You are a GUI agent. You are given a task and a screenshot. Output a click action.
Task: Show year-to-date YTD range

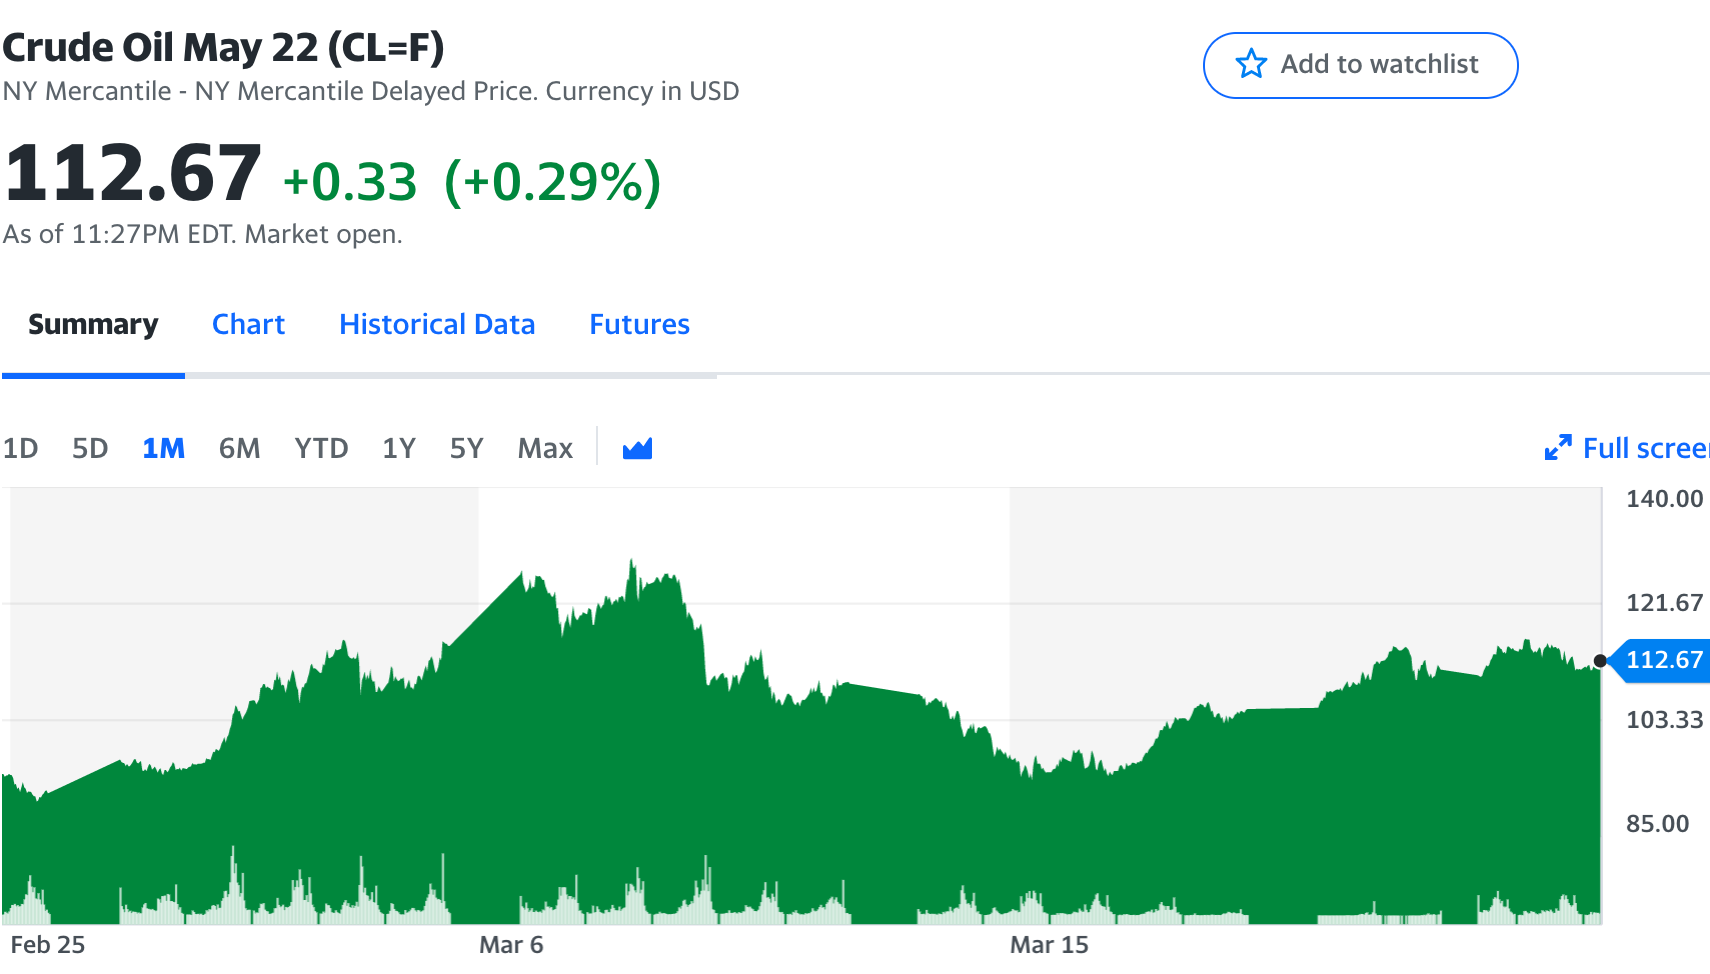pyautogui.click(x=321, y=448)
